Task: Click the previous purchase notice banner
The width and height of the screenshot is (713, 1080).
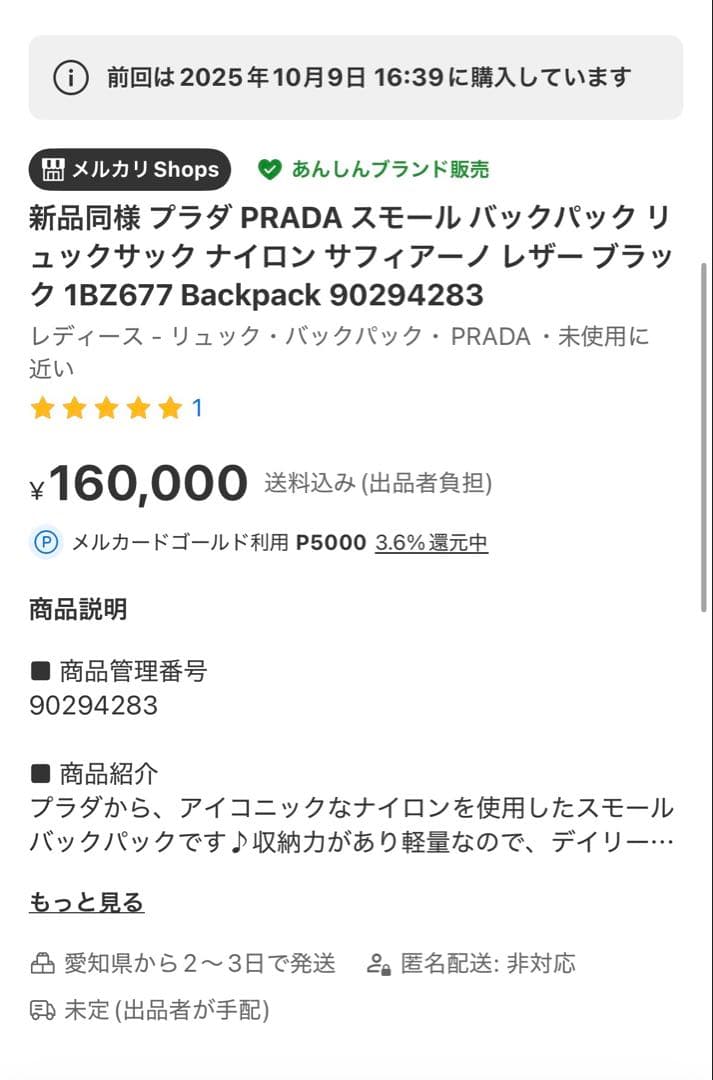Action: pyautogui.click(x=356, y=74)
